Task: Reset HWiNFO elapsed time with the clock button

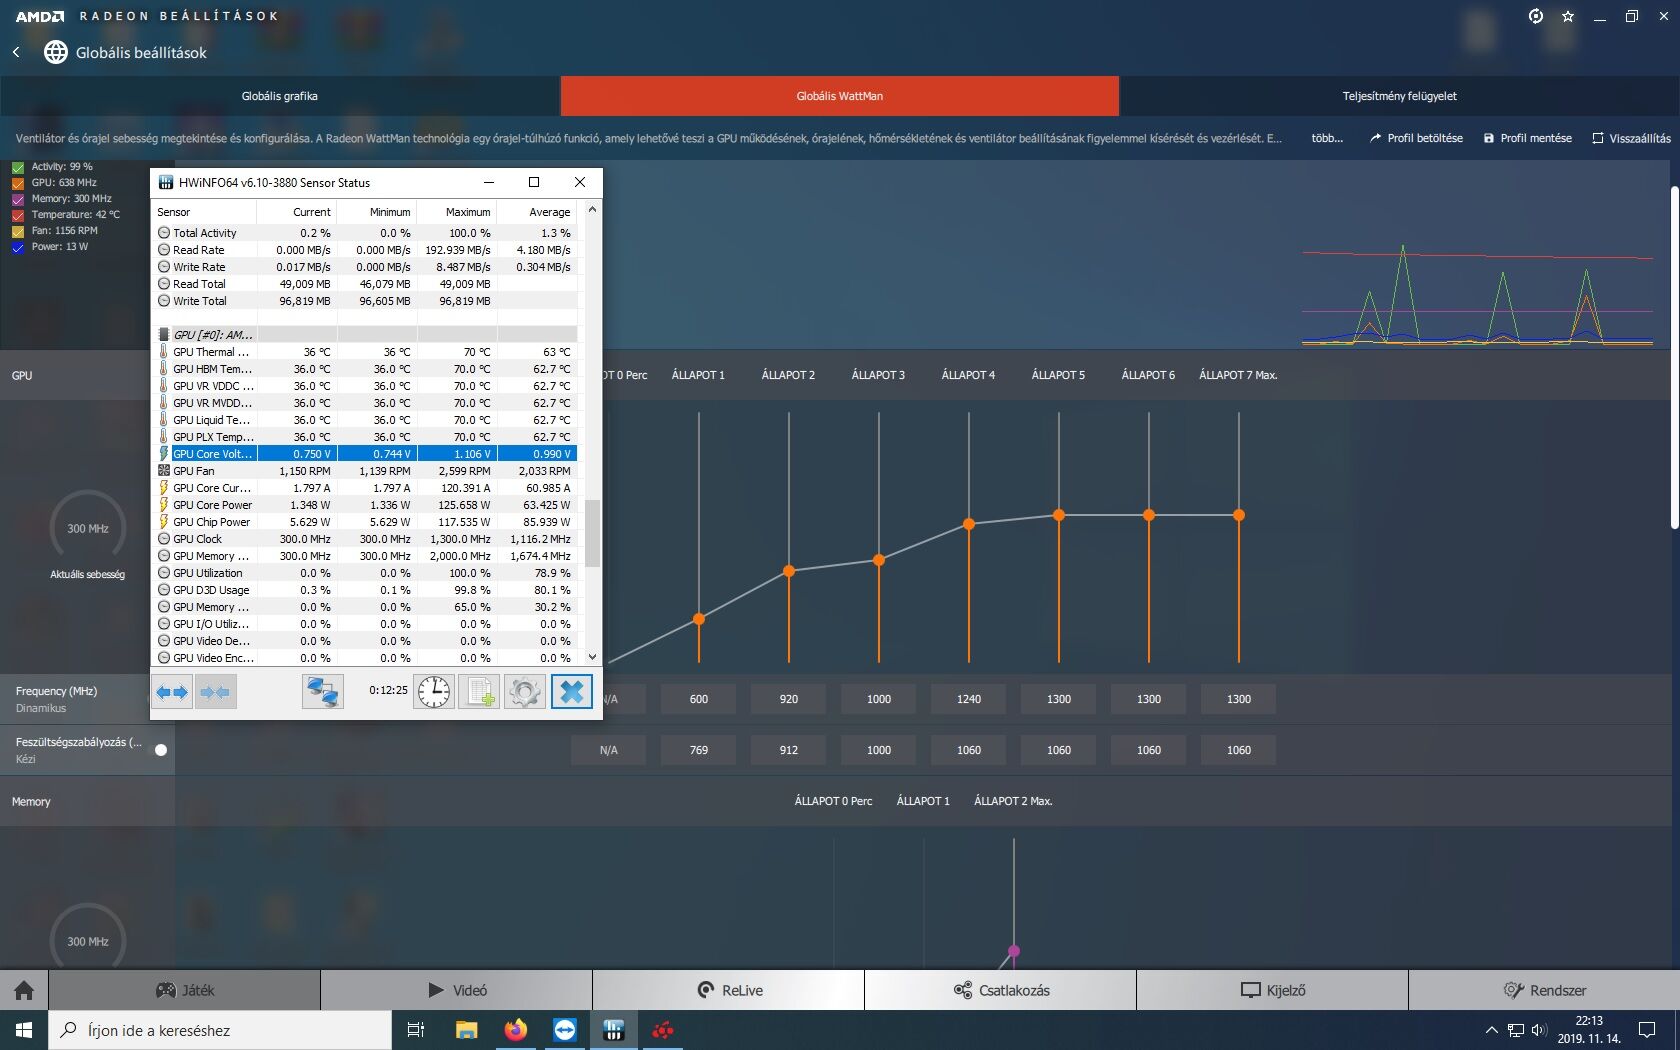Action: [x=434, y=692]
